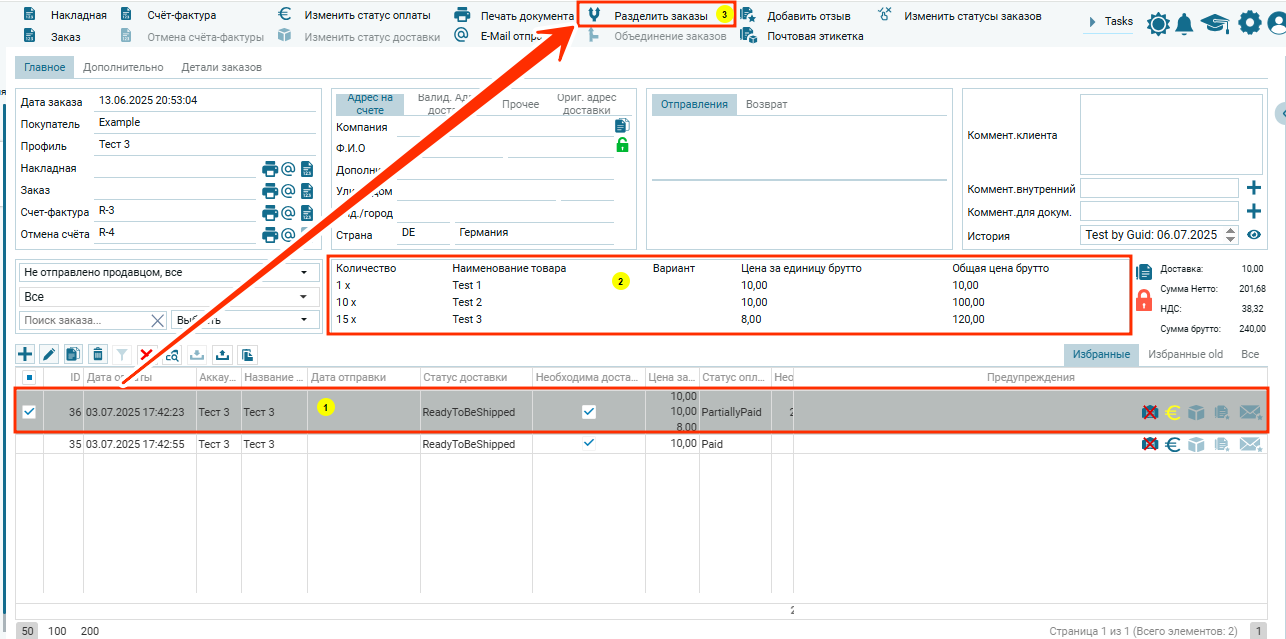Click the yellow euro icon in order 36 row

tap(1173, 412)
